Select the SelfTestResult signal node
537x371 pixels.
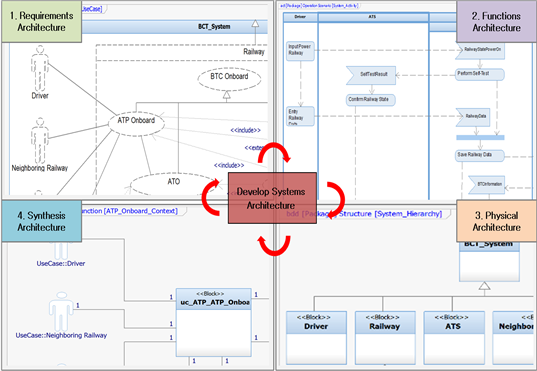[371, 75]
